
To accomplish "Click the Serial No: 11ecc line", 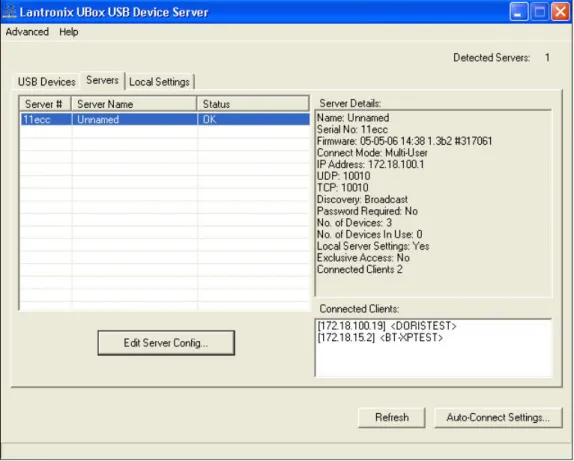I will click(352, 129).
